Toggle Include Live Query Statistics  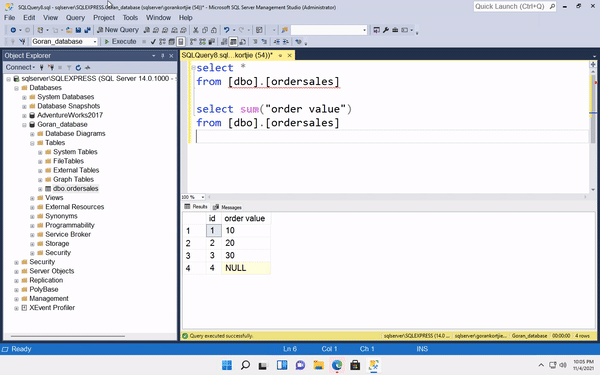[x=202, y=41]
